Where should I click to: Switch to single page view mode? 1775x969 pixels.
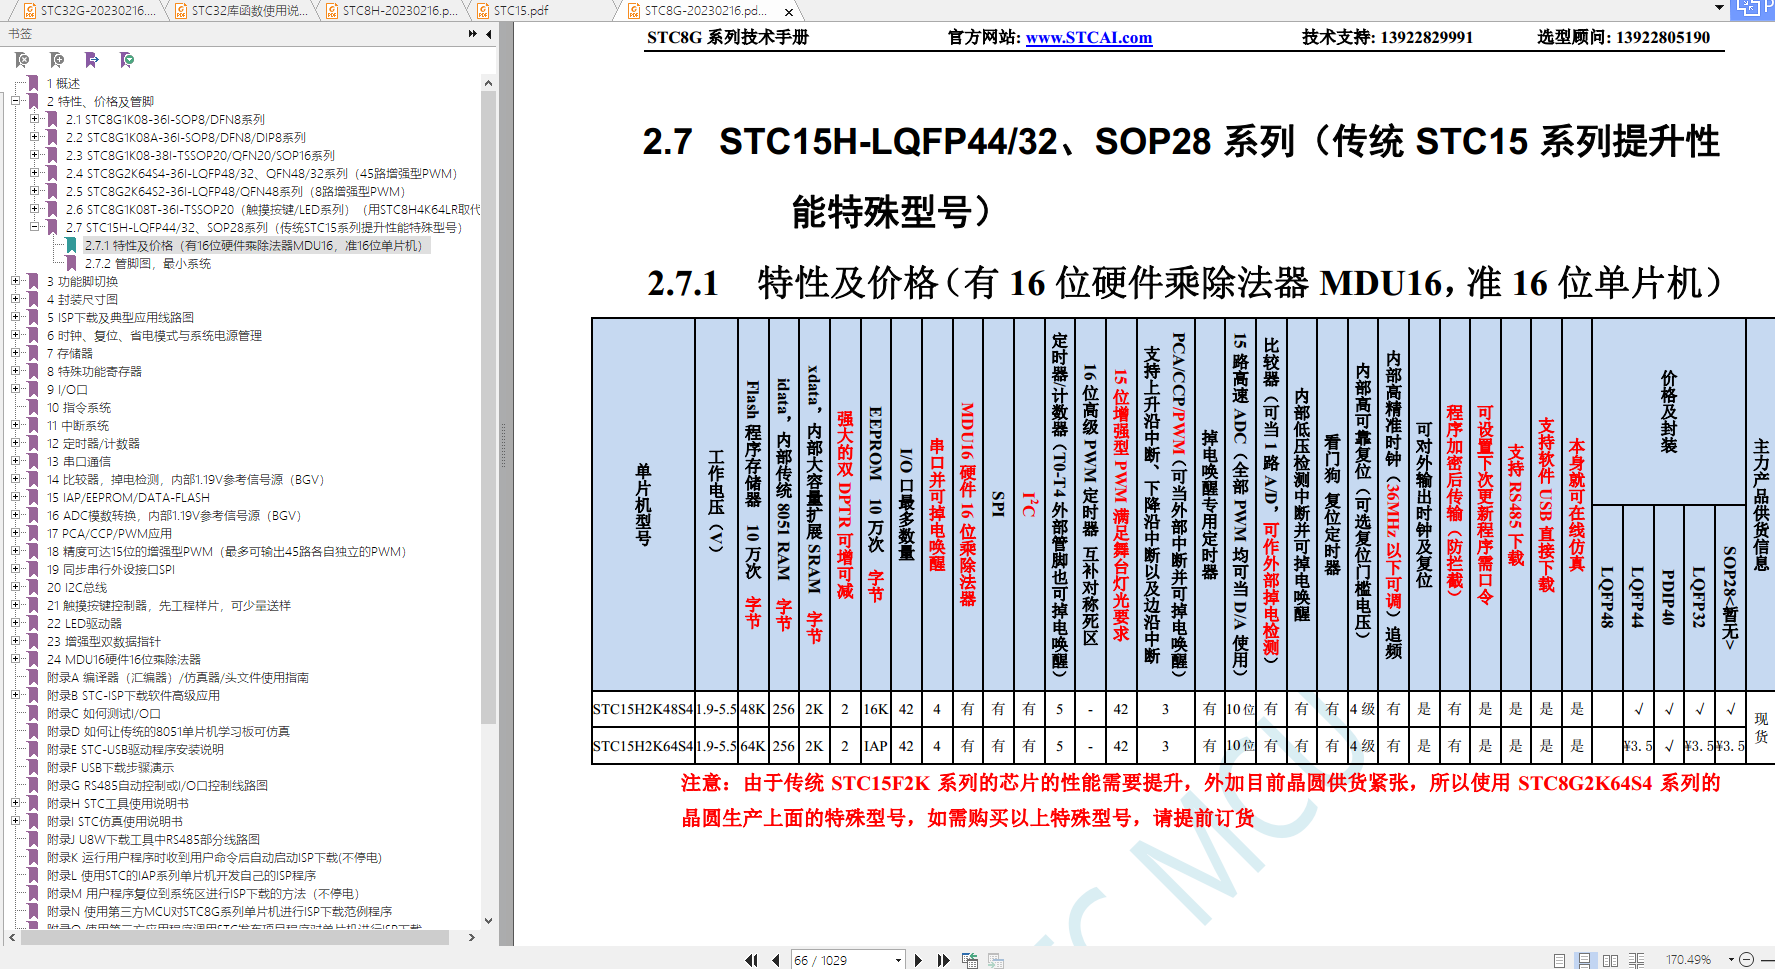tap(1560, 960)
